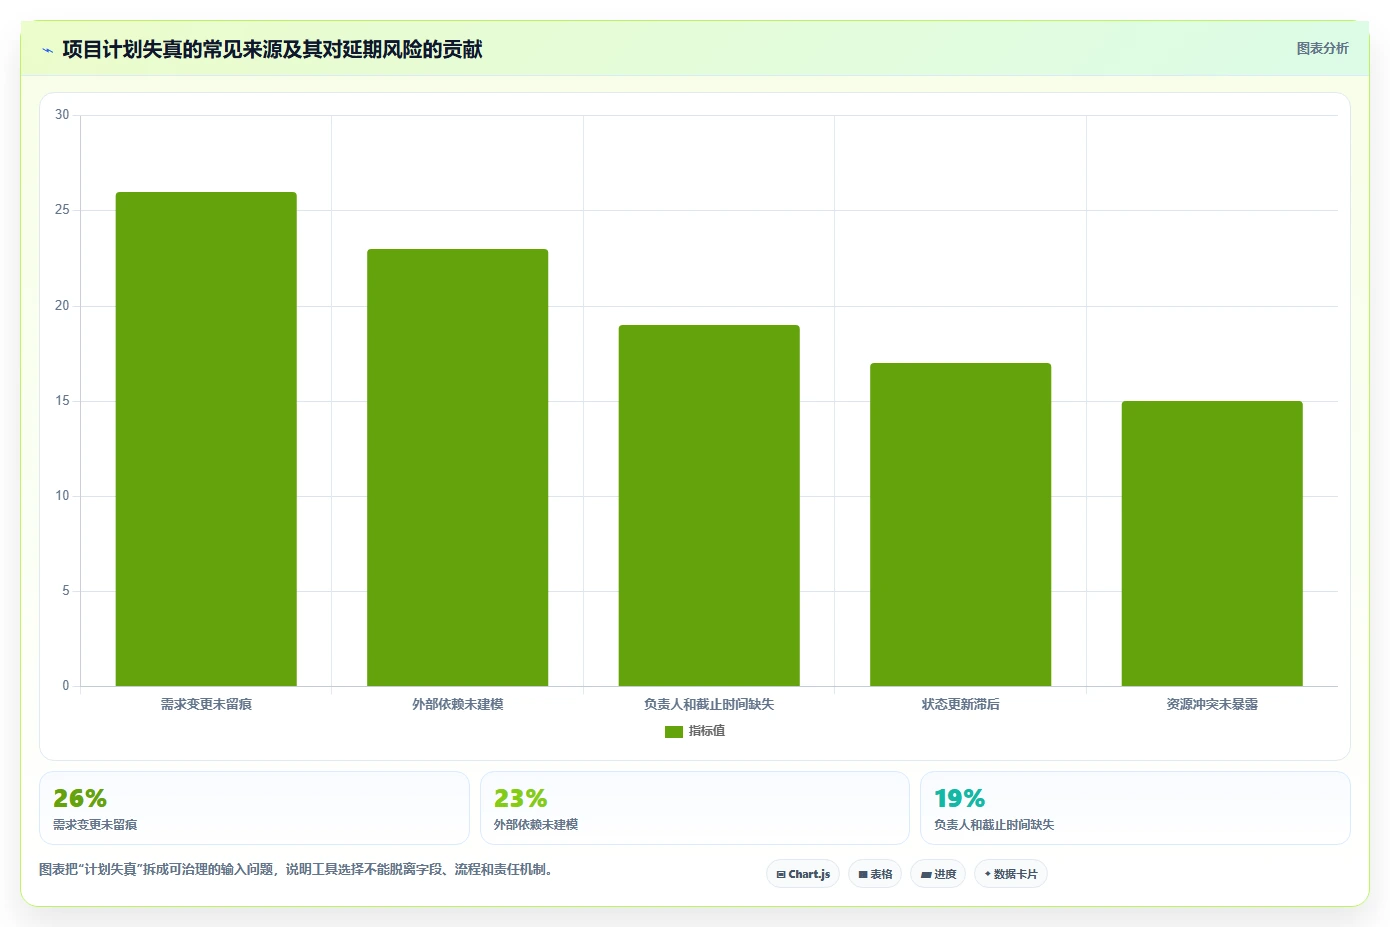Click the Chart.js tag chip
The height and width of the screenshot is (927, 1390).
[804, 874]
